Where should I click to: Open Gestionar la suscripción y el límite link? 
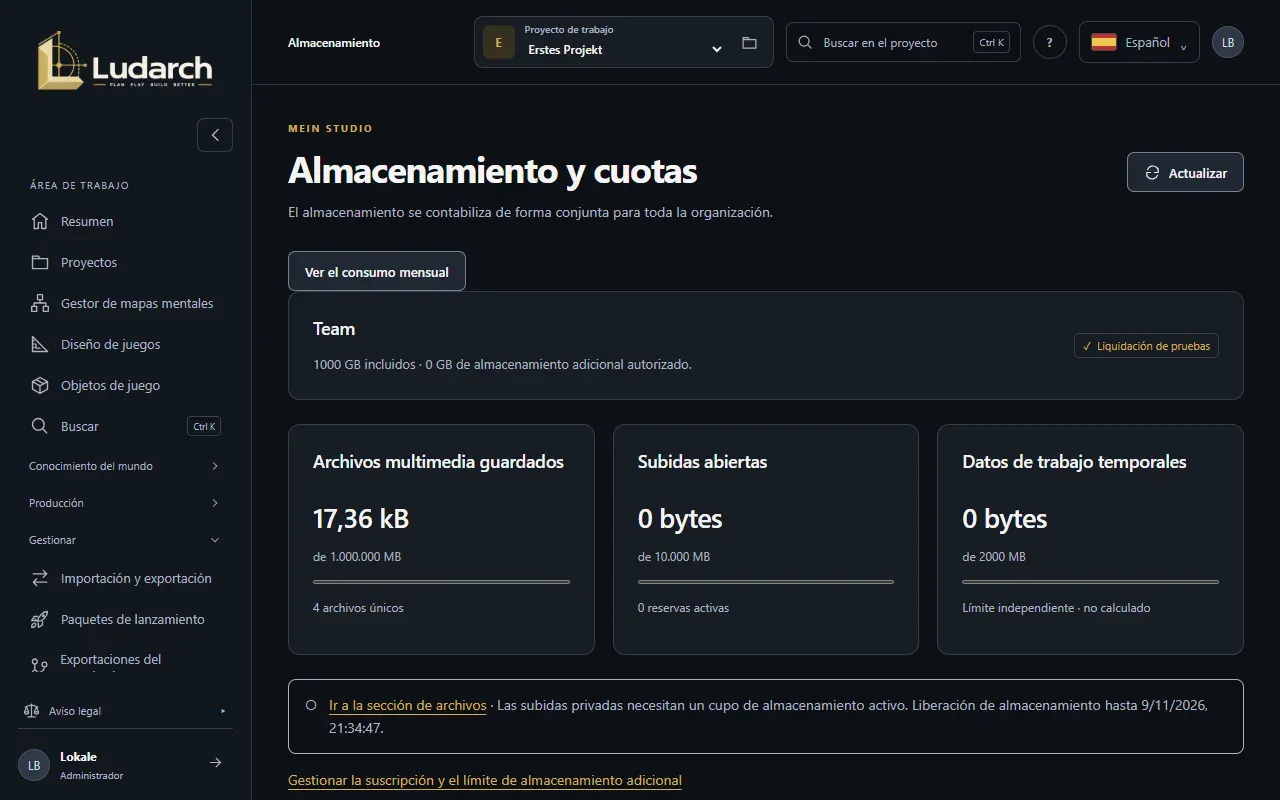485,780
